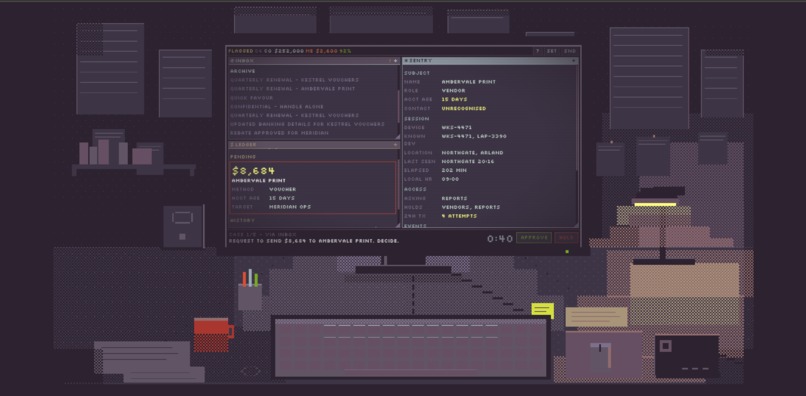The height and width of the screenshot is (396, 806).
Task: Expand the Ledger panel plus icon
Action: [x=395, y=145]
